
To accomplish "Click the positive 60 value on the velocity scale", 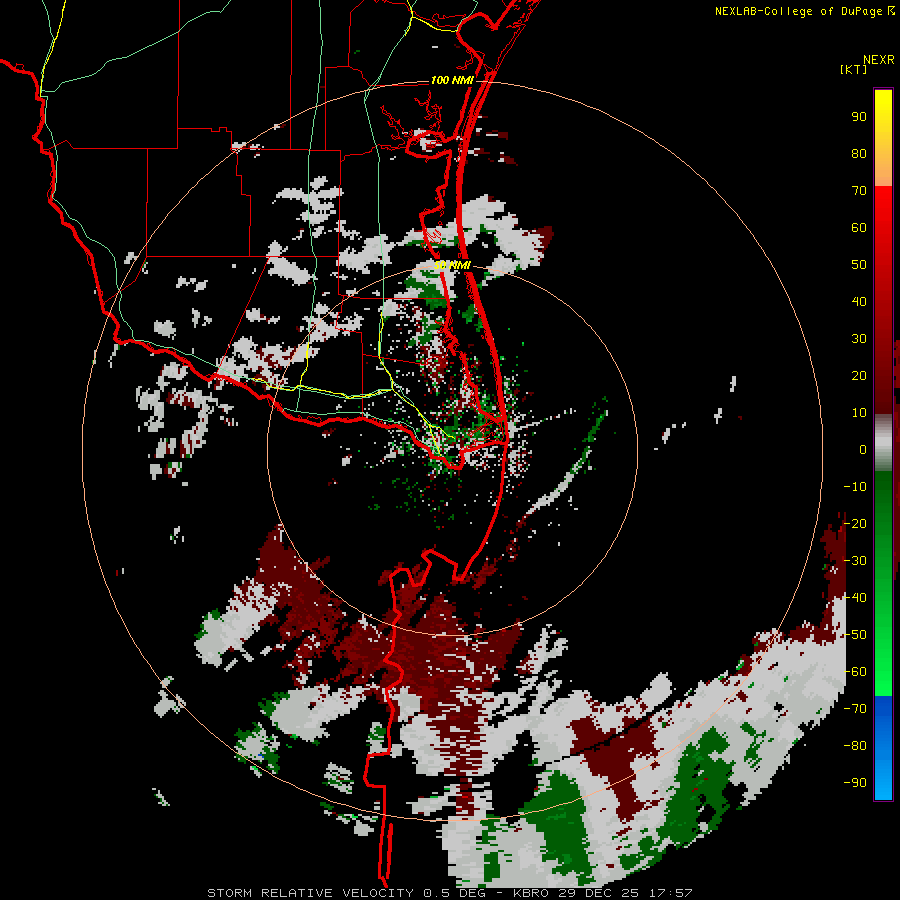I will [x=859, y=227].
